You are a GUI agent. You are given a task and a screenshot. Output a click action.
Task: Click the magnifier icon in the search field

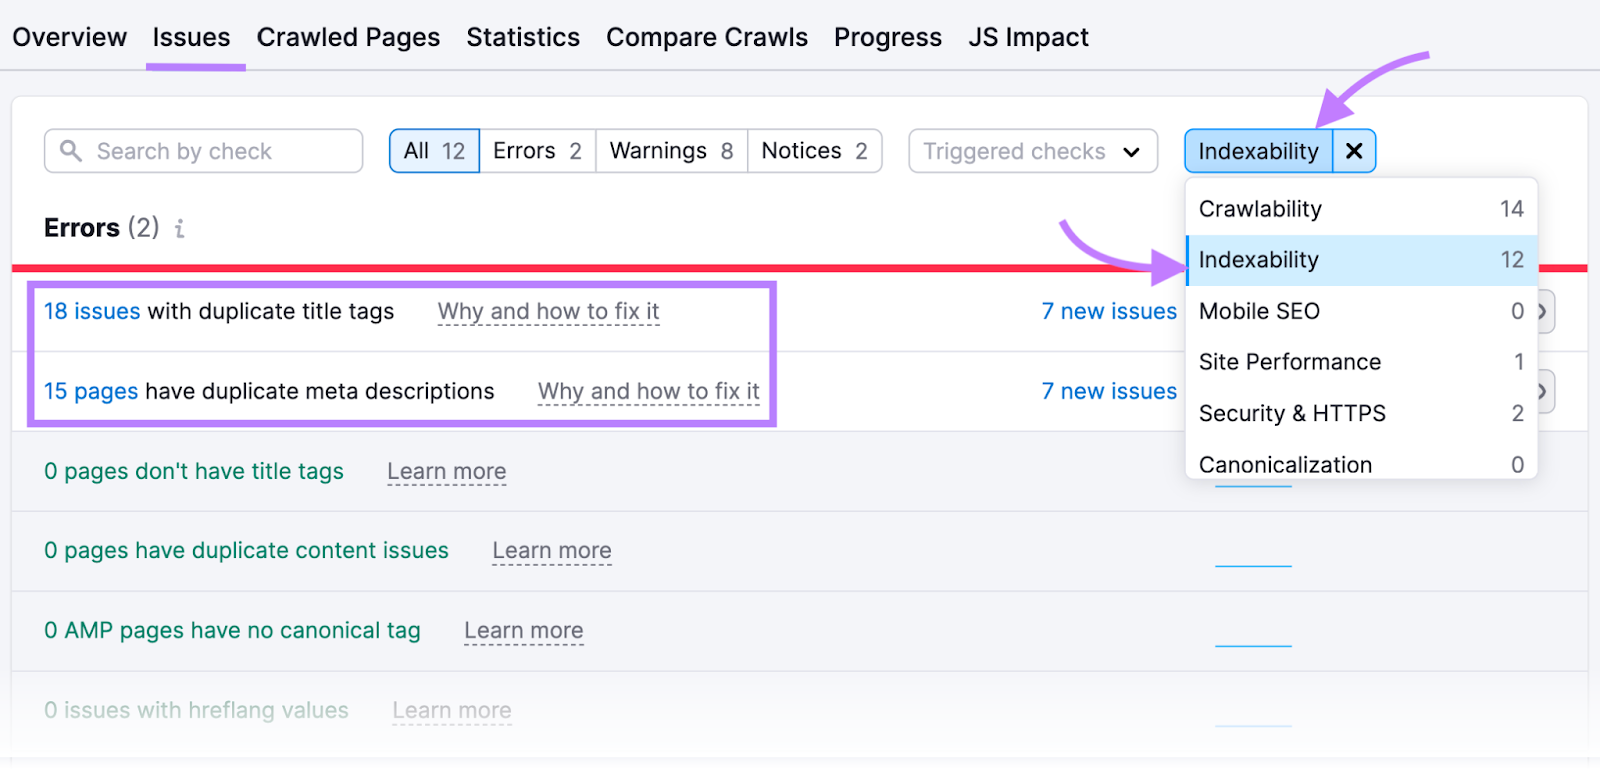[70, 151]
